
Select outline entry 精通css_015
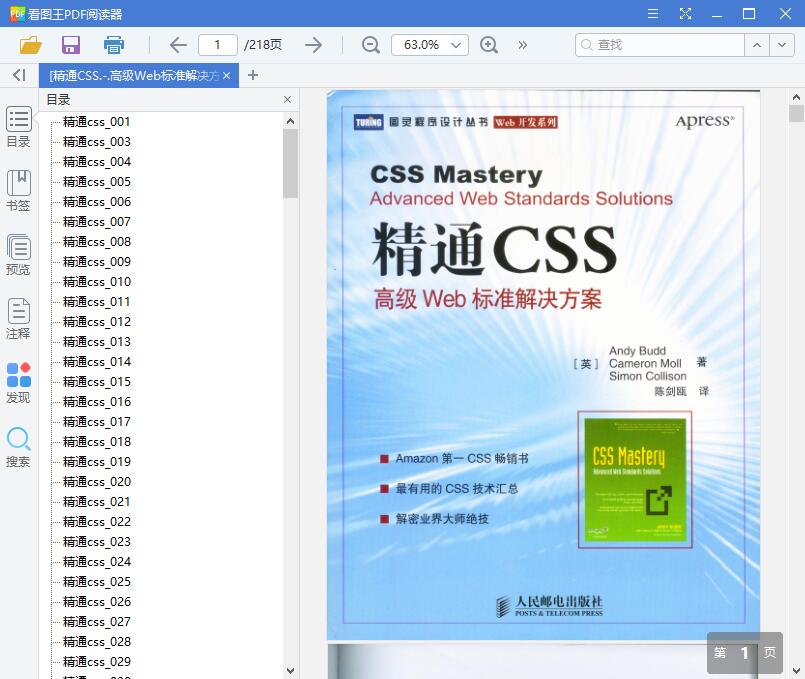pyautogui.click(x=97, y=382)
